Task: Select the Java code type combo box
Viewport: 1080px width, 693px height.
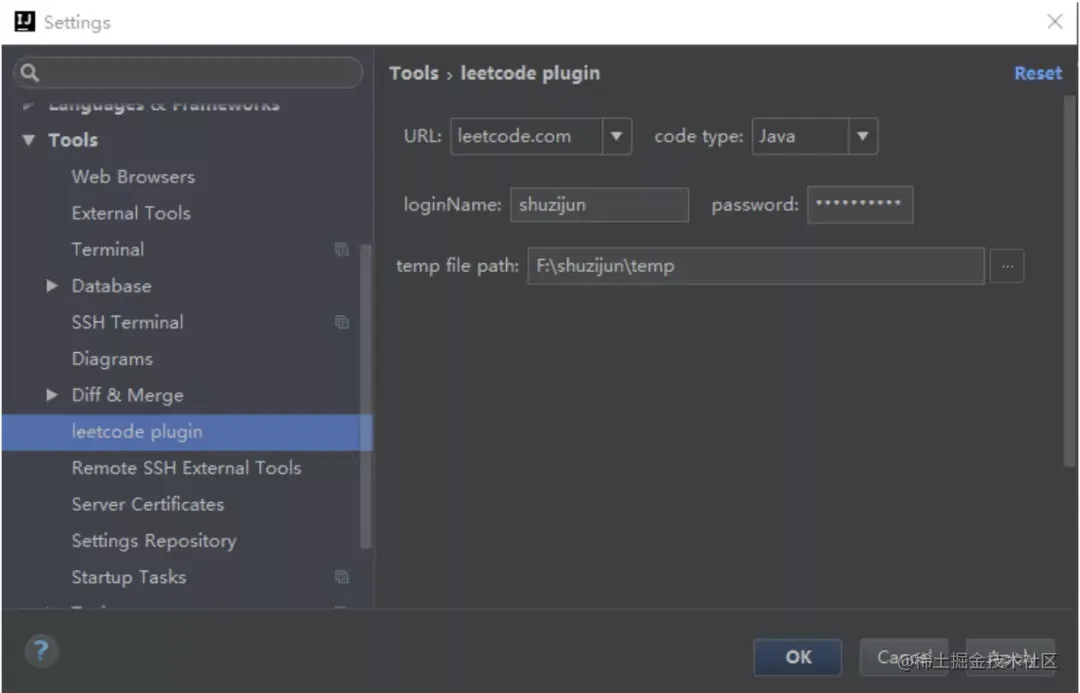Action: pos(815,136)
